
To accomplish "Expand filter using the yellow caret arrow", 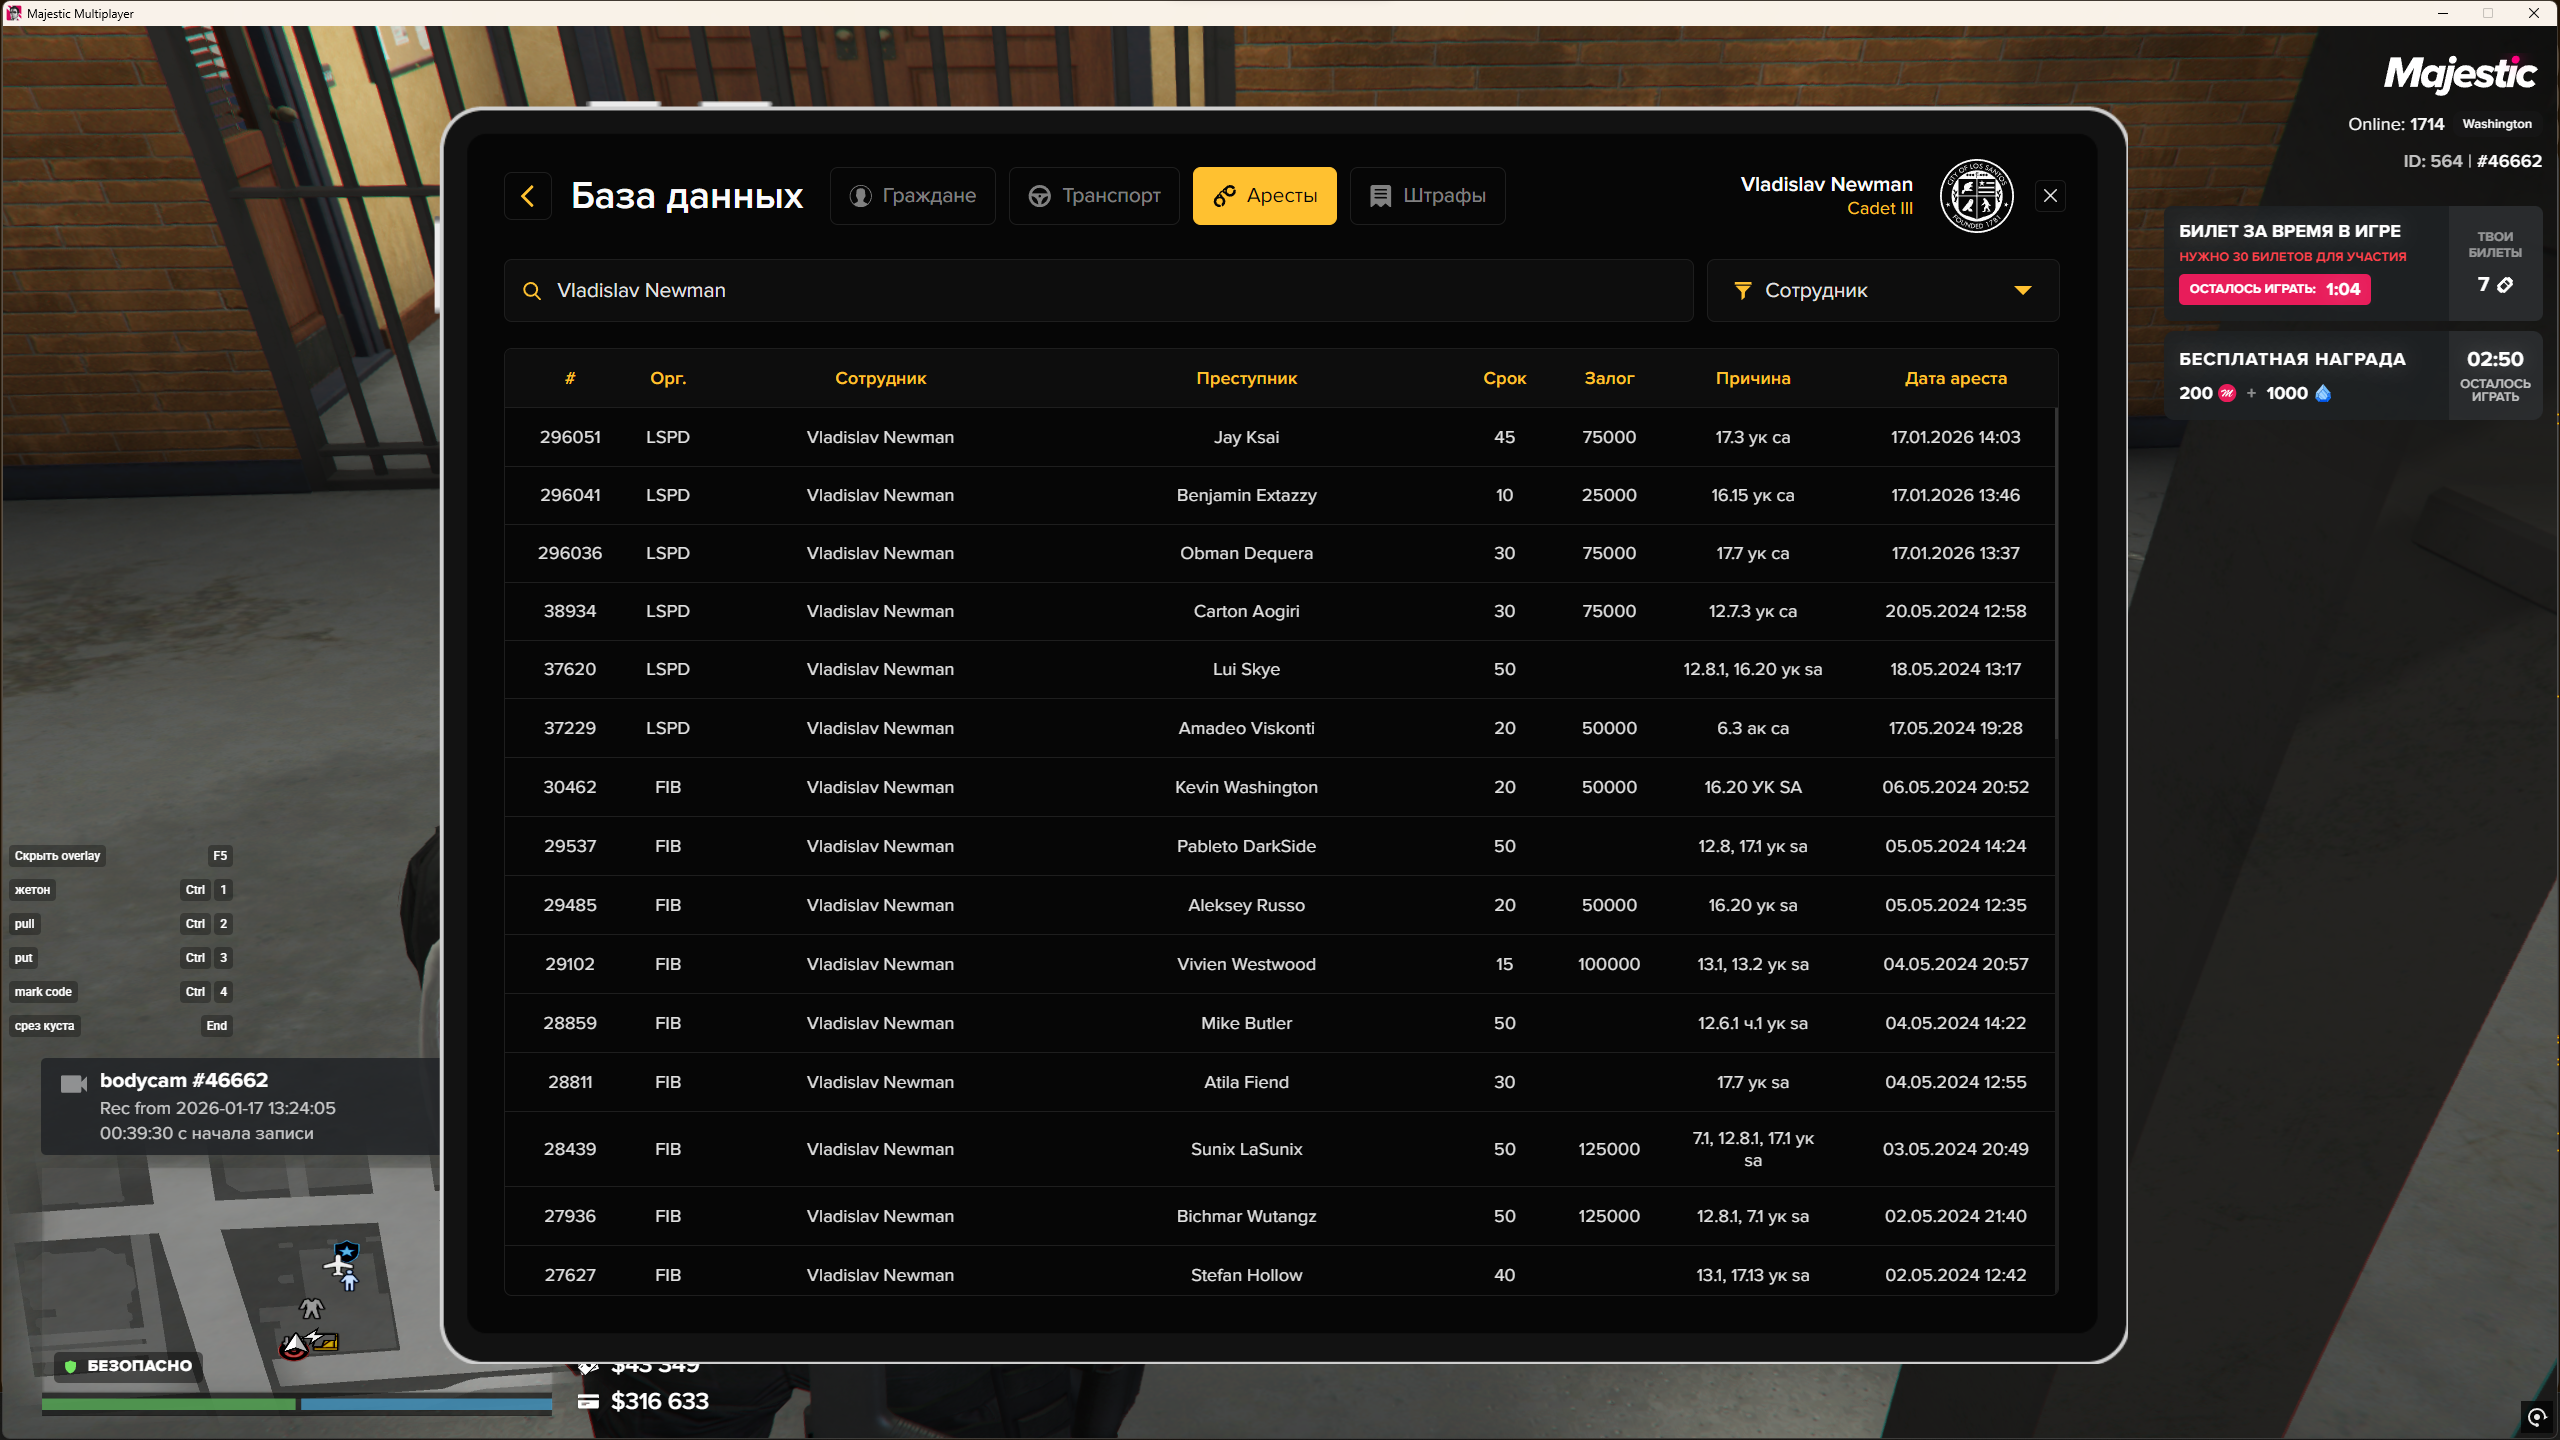I will tap(2023, 291).
